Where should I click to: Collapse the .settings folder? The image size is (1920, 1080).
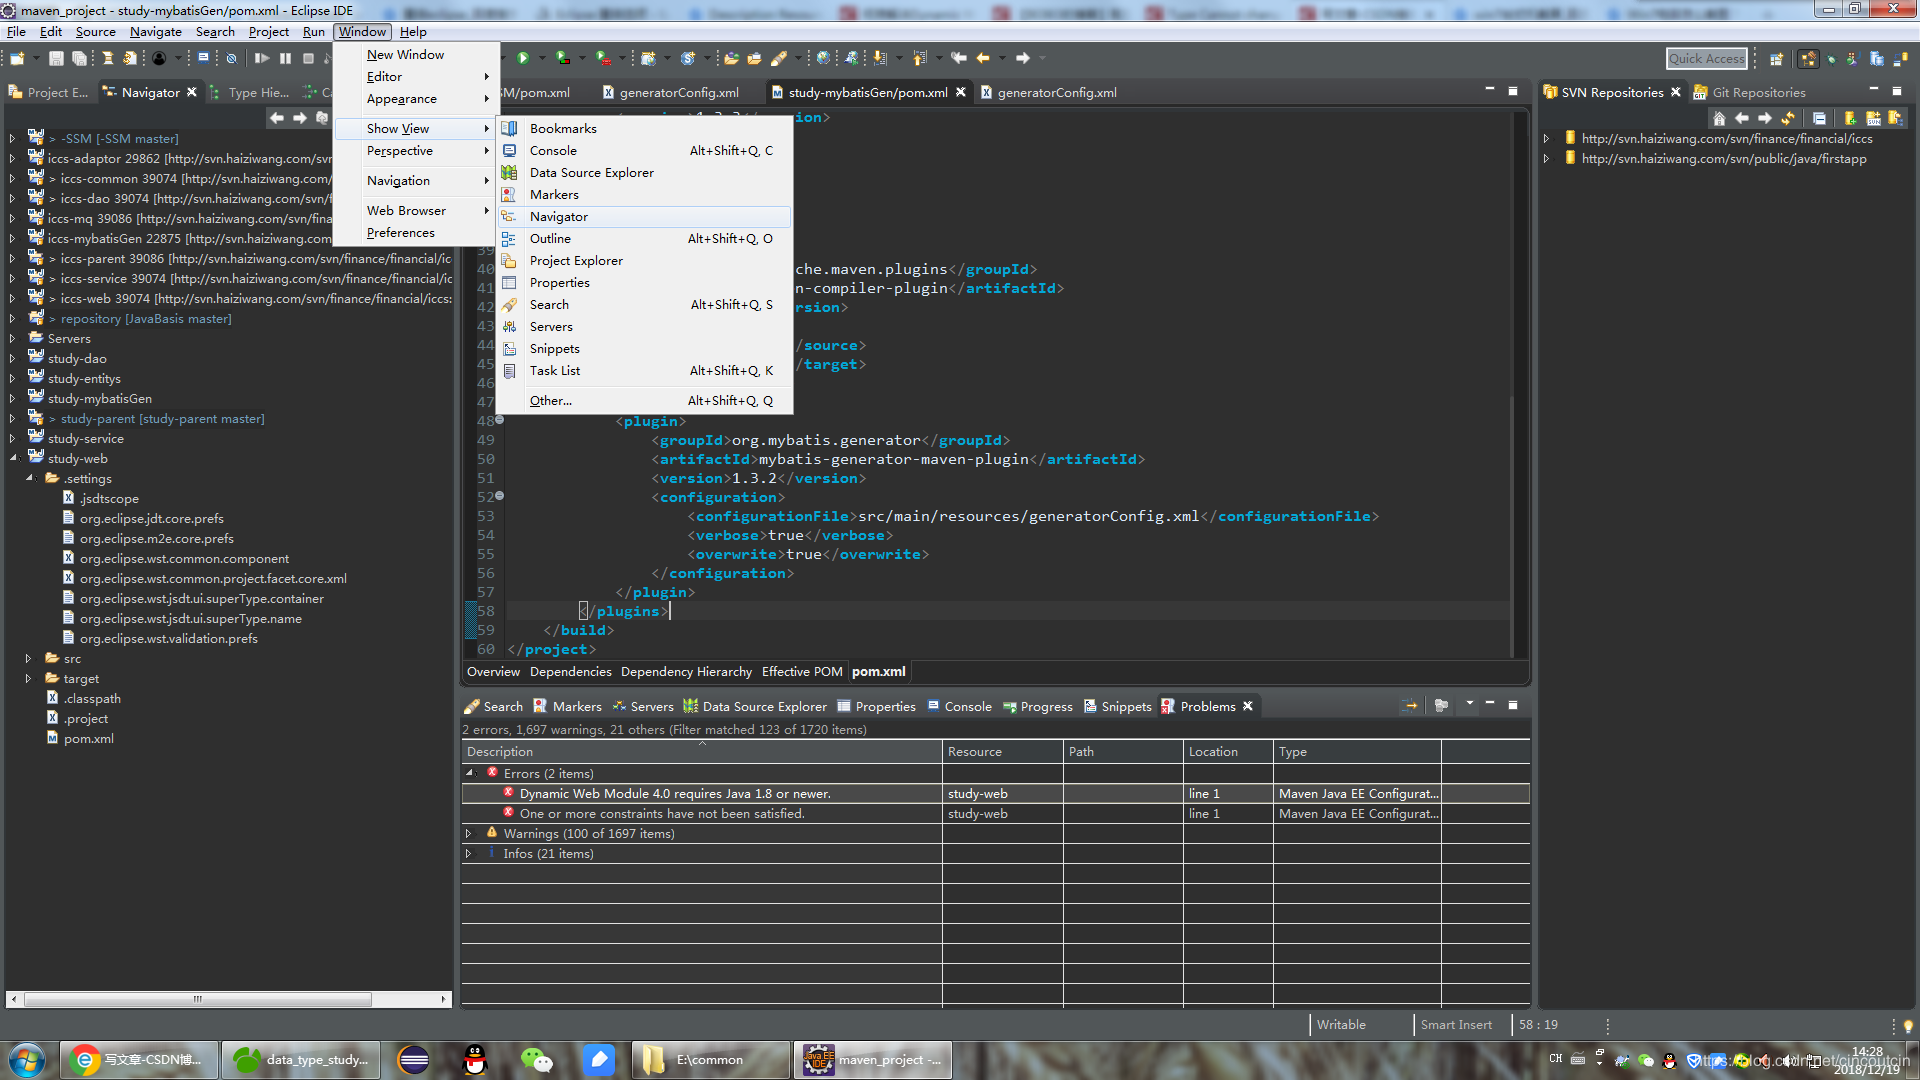tap(29, 479)
